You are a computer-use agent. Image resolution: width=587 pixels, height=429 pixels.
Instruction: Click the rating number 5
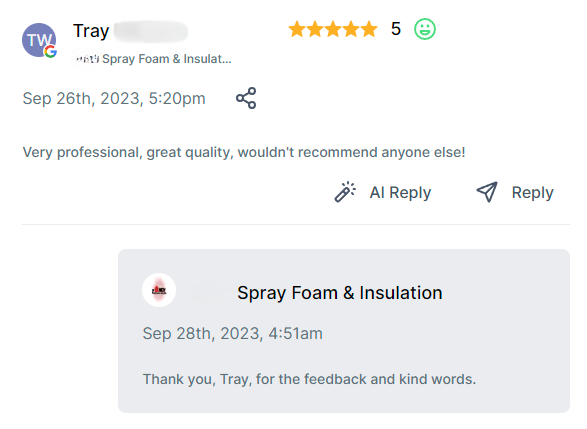coord(396,29)
